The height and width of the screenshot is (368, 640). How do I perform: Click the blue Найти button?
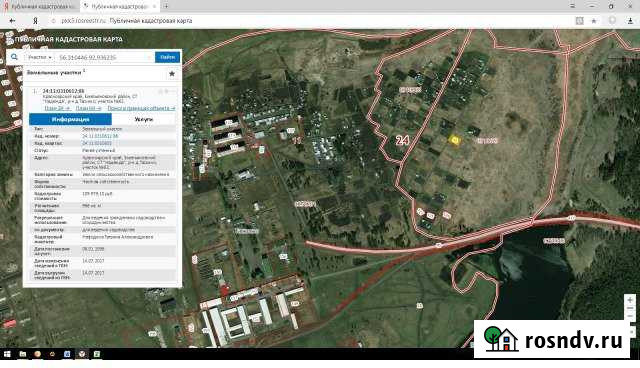click(x=167, y=57)
